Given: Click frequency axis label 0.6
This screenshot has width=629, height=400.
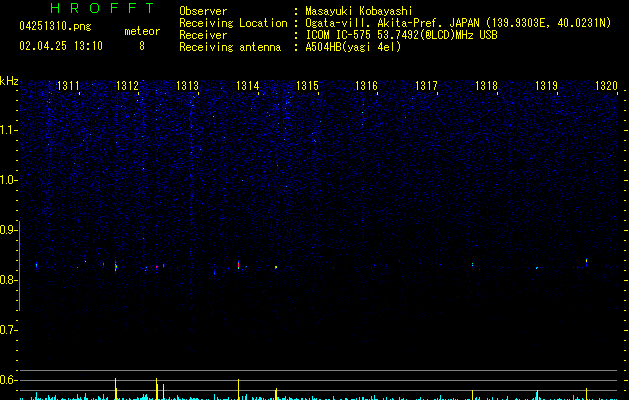Looking at the screenshot, I should click(x=9, y=380).
